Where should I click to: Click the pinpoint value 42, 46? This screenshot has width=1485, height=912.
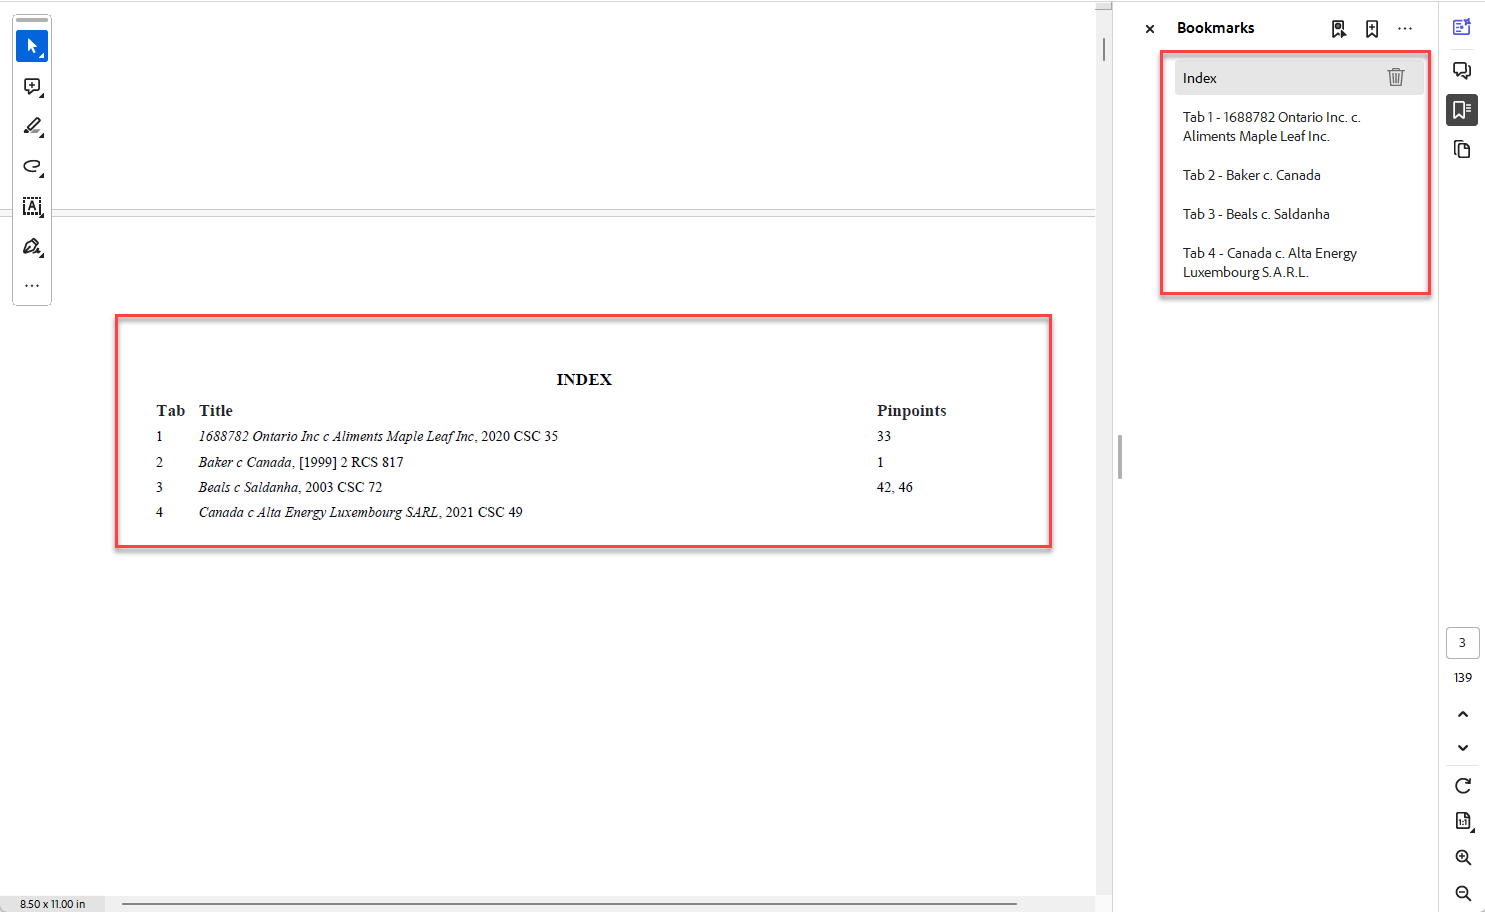895,488
